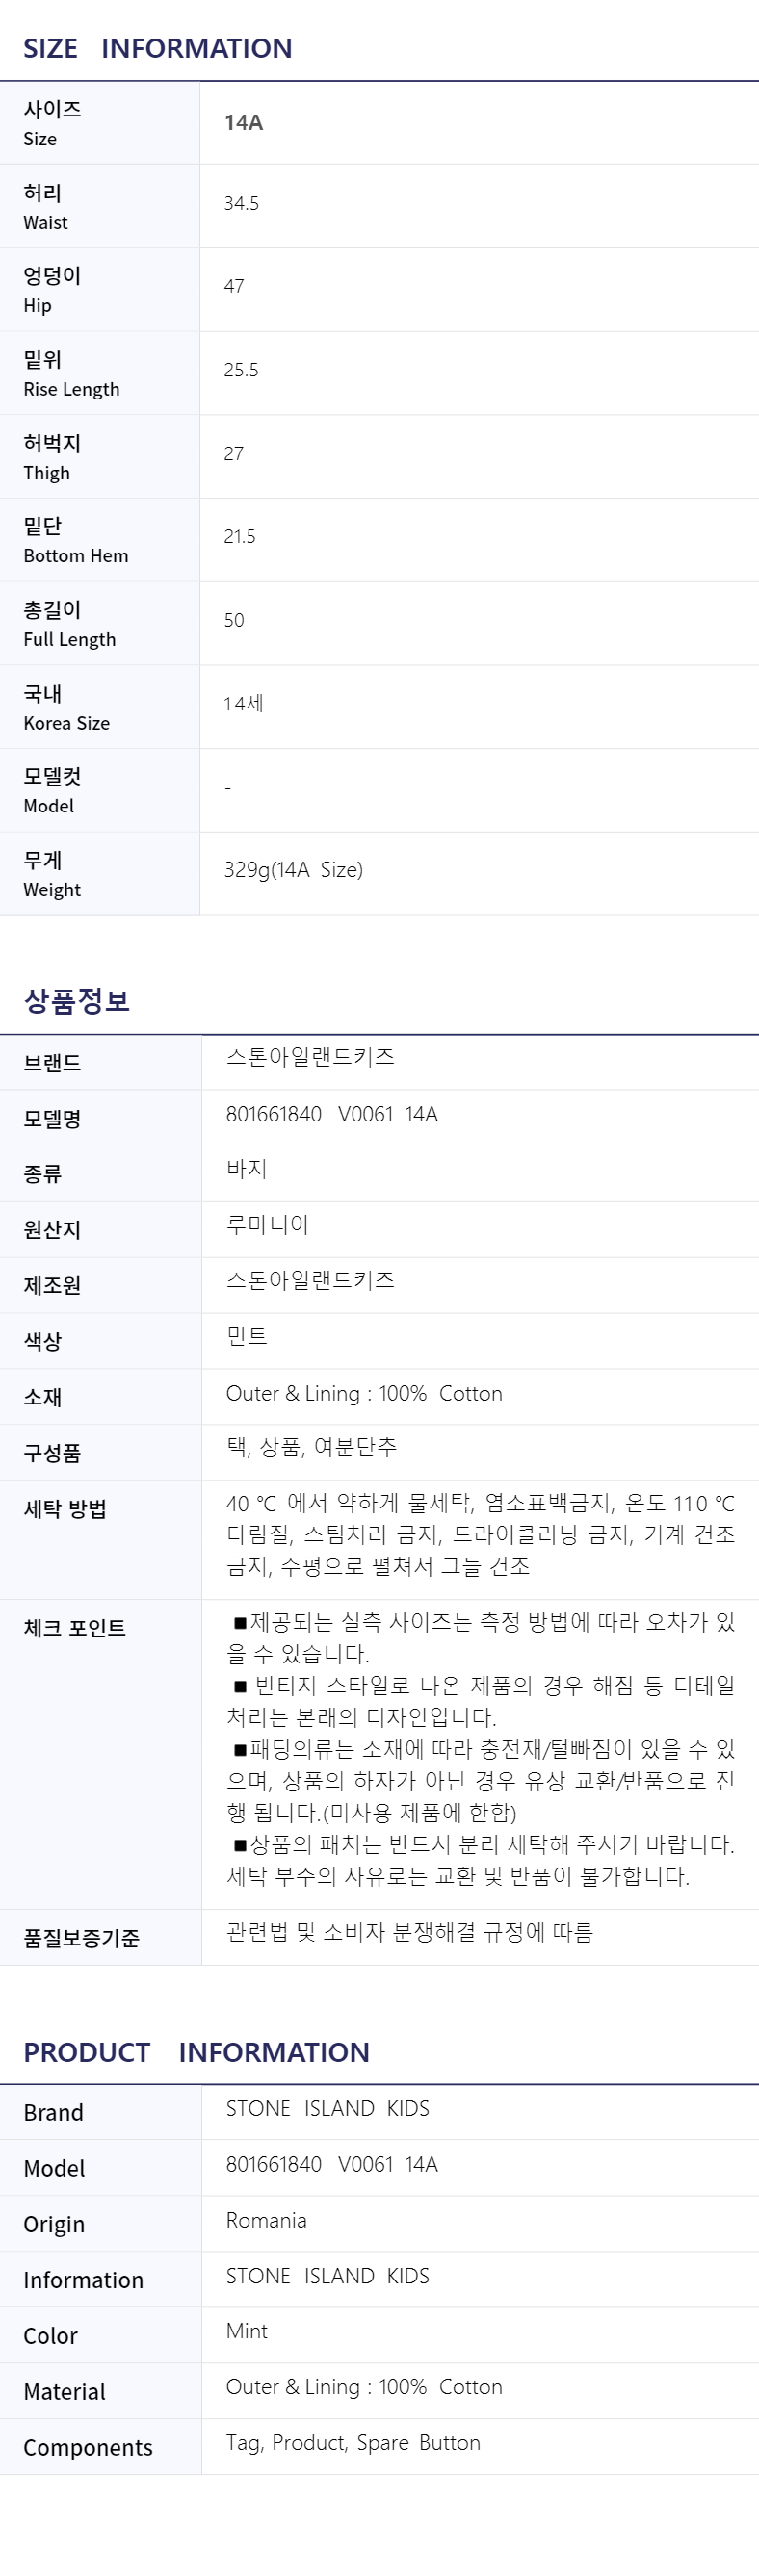
Task: Select the Full Length value 50
Action: click(234, 620)
